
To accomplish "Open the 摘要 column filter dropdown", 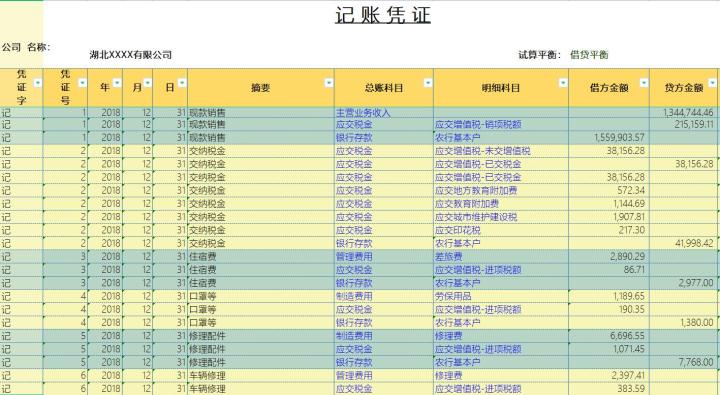I will [x=329, y=83].
